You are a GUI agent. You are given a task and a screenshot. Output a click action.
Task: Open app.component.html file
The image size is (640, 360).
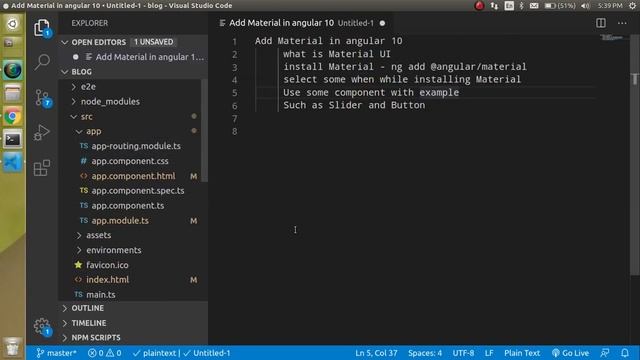pyautogui.click(x=133, y=176)
